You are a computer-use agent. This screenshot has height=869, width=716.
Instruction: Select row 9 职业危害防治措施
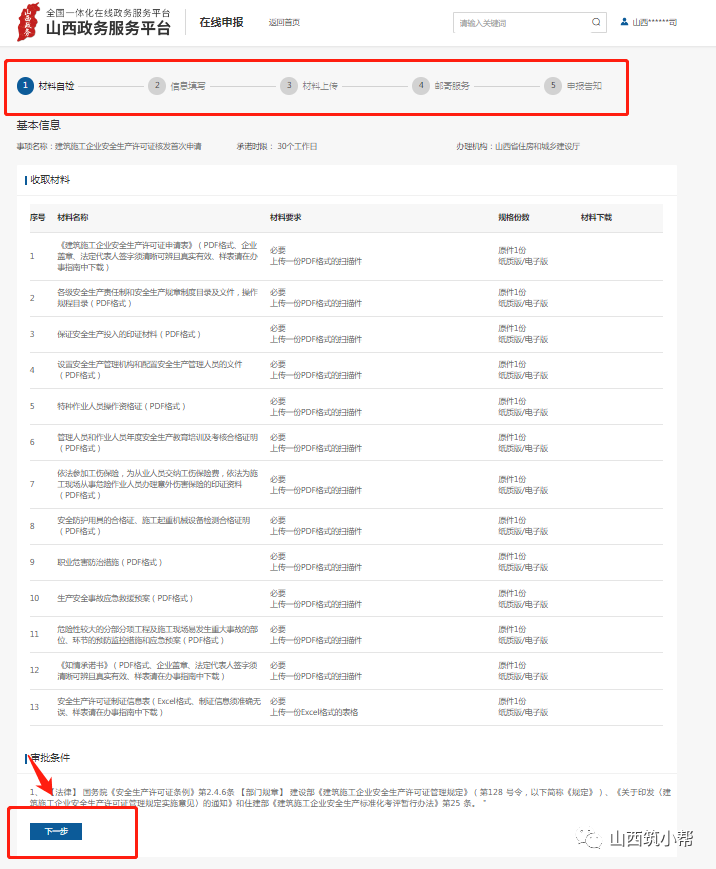(x=110, y=562)
